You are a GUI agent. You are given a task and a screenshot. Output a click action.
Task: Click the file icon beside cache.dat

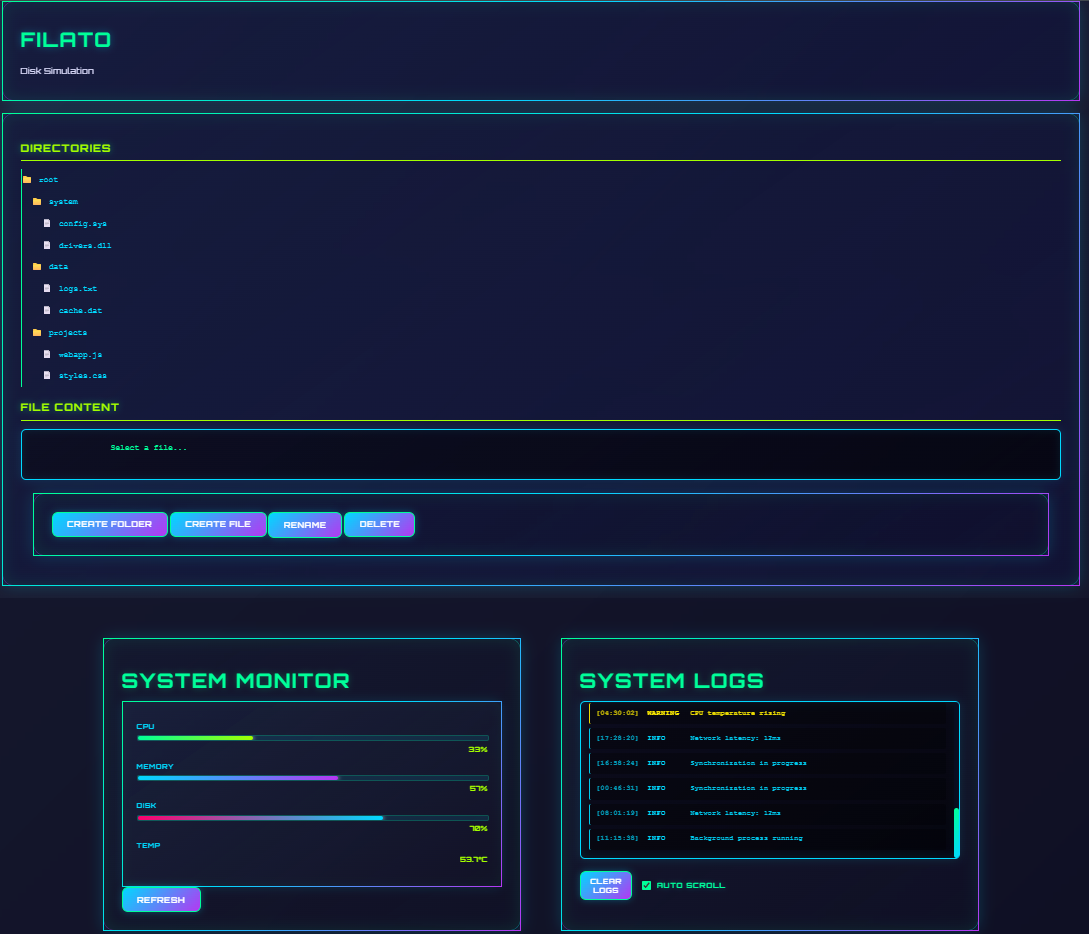tap(47, 311)
